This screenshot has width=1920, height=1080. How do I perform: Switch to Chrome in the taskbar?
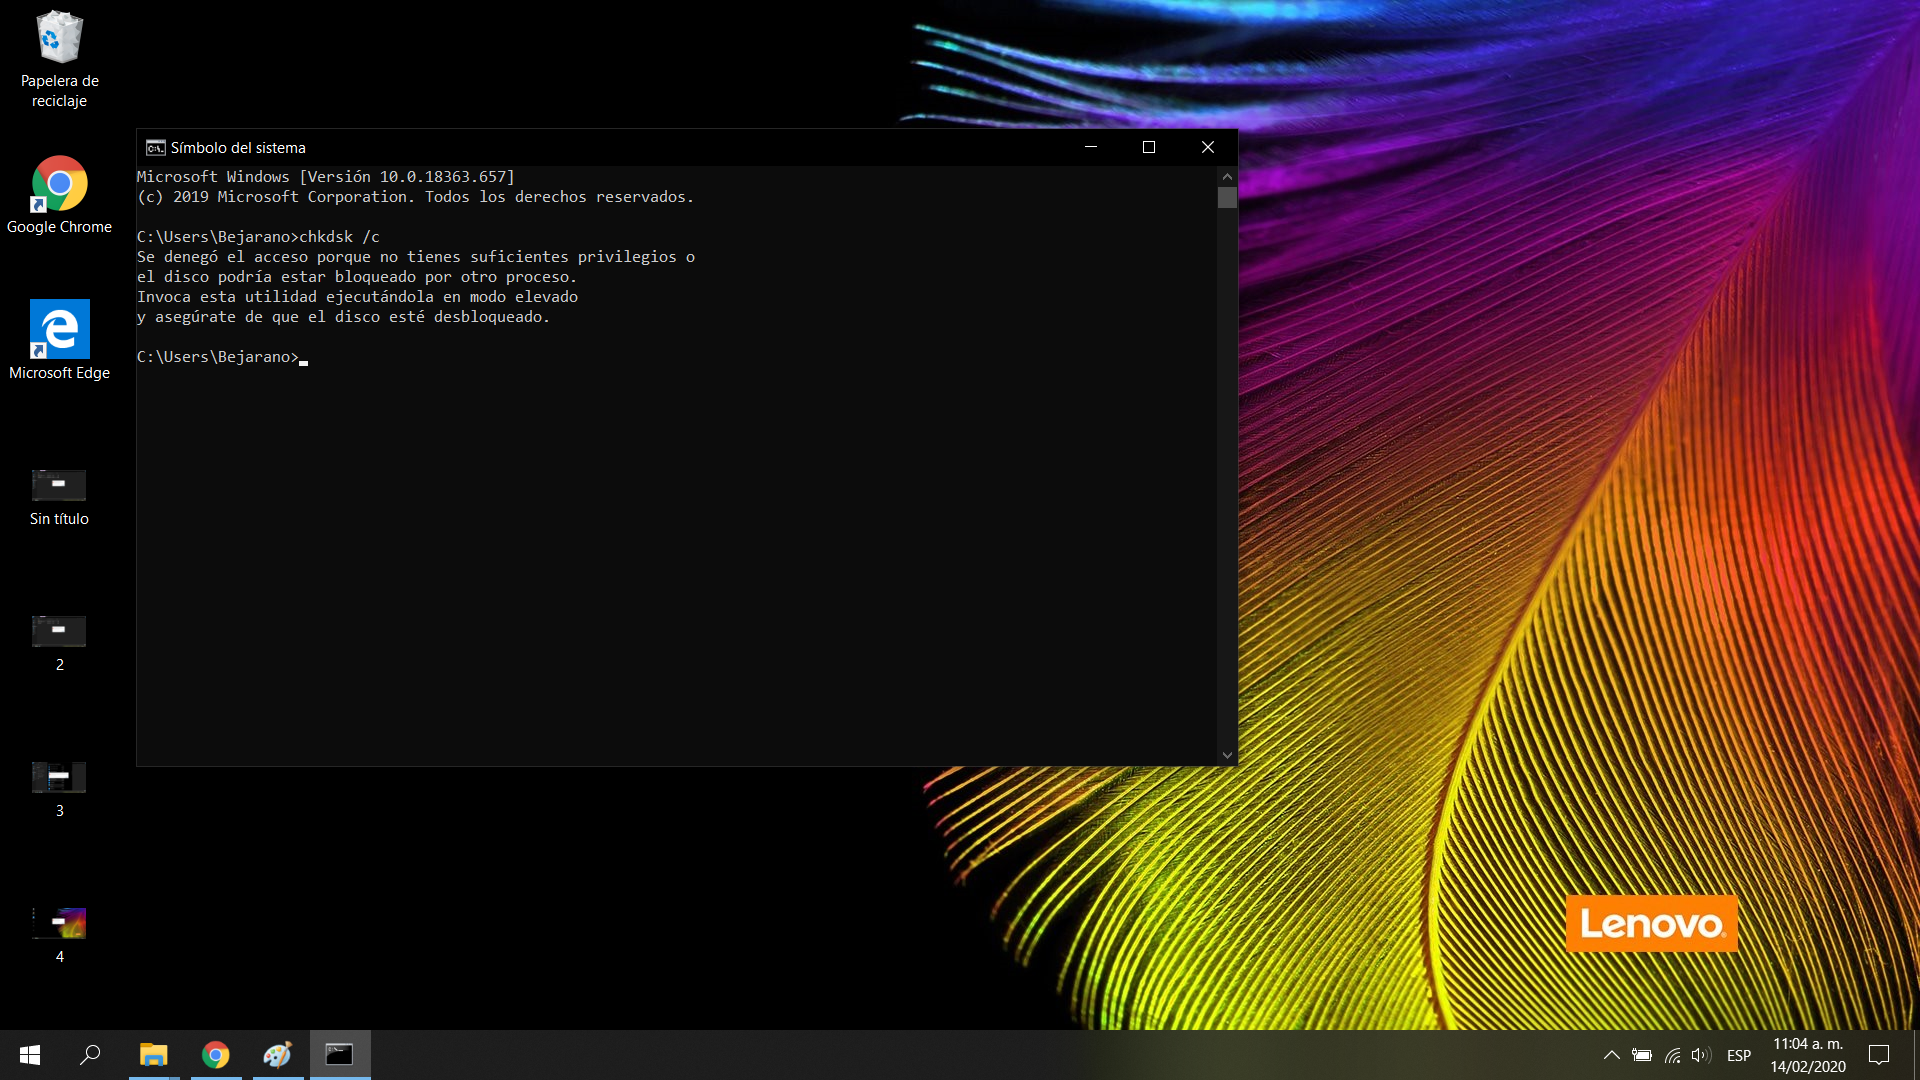pyautogui.click(x=215, y=1055)
